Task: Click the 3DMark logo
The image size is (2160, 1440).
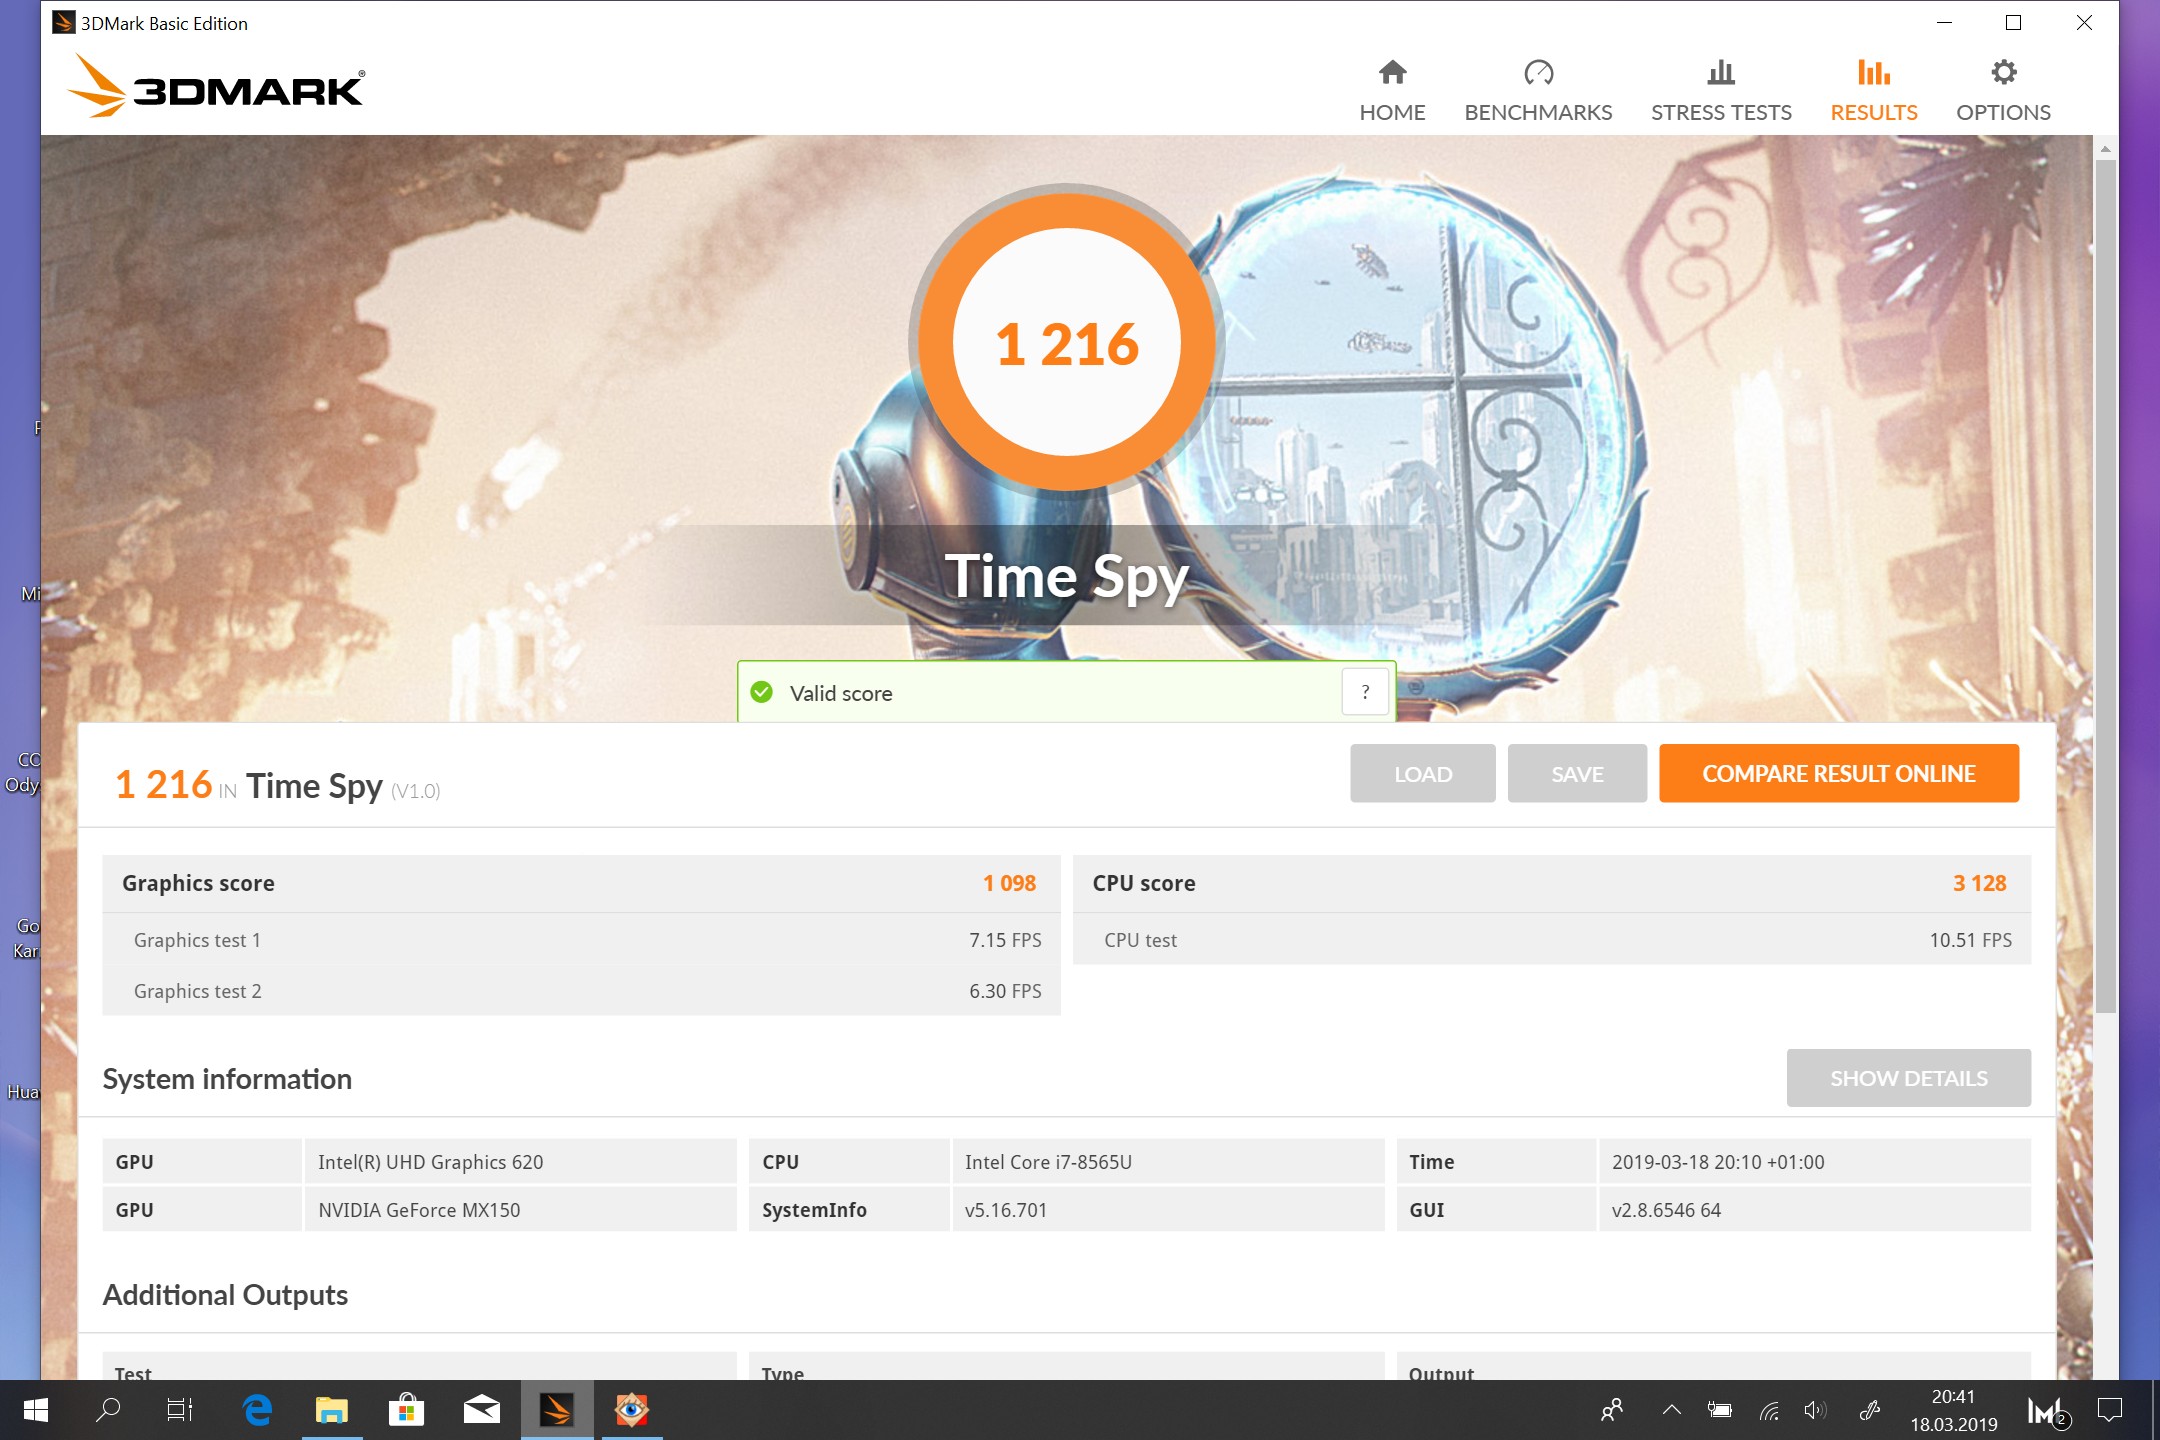Action: point(216,87)
